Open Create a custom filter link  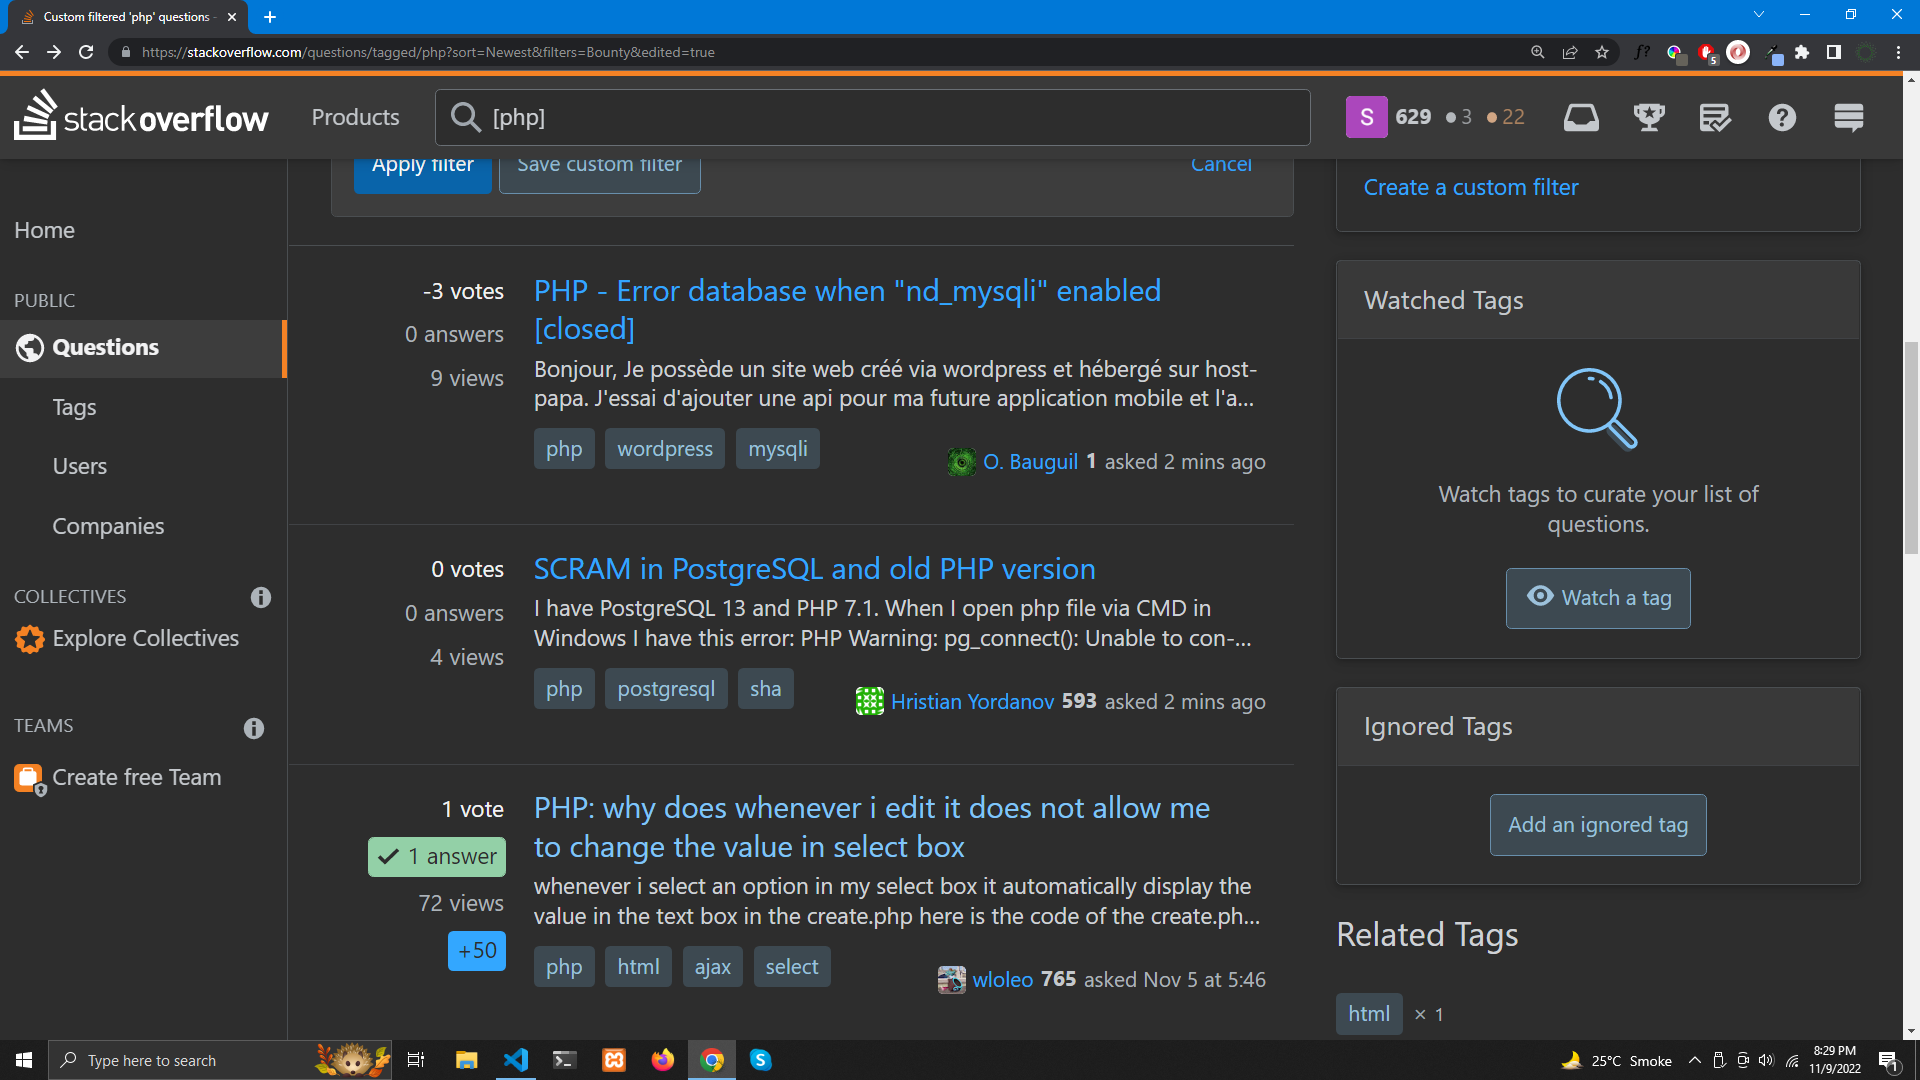[1471, 187]
